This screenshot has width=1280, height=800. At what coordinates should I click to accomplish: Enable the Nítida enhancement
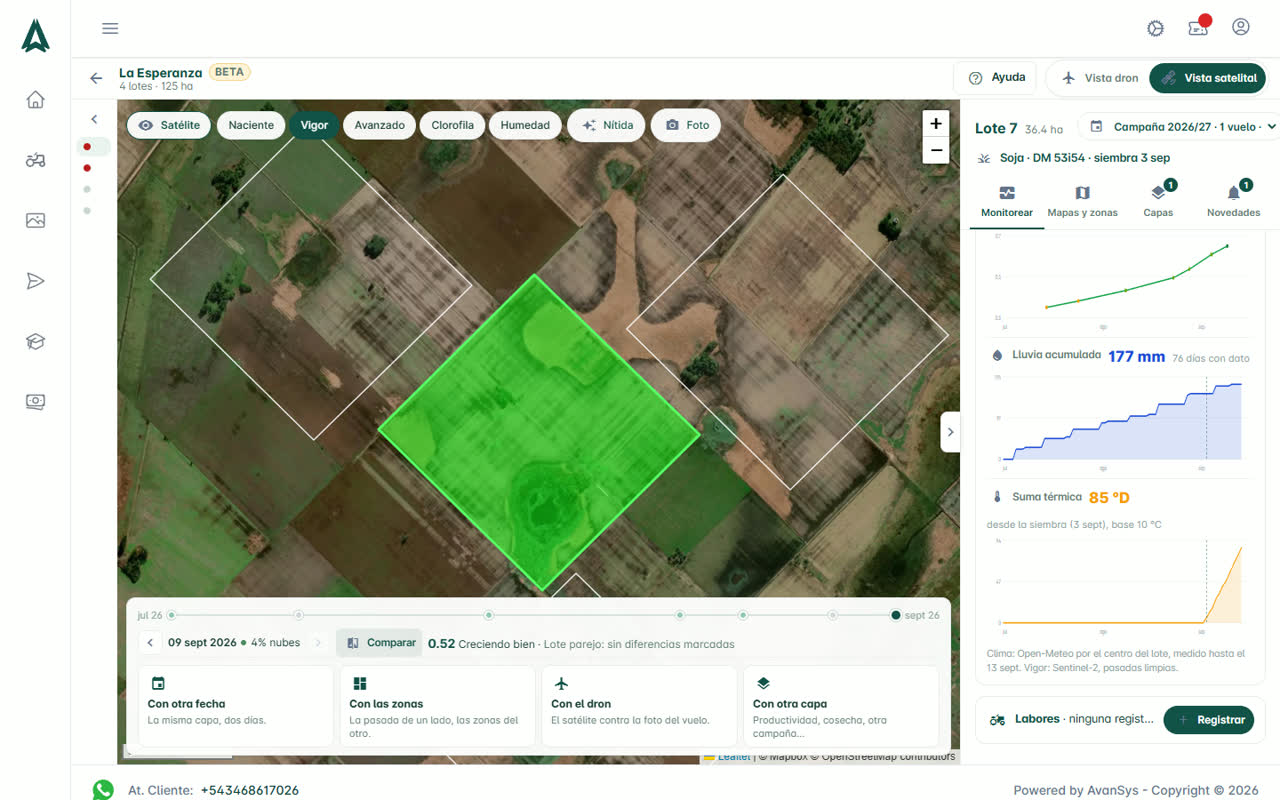[x=606, y=125]
